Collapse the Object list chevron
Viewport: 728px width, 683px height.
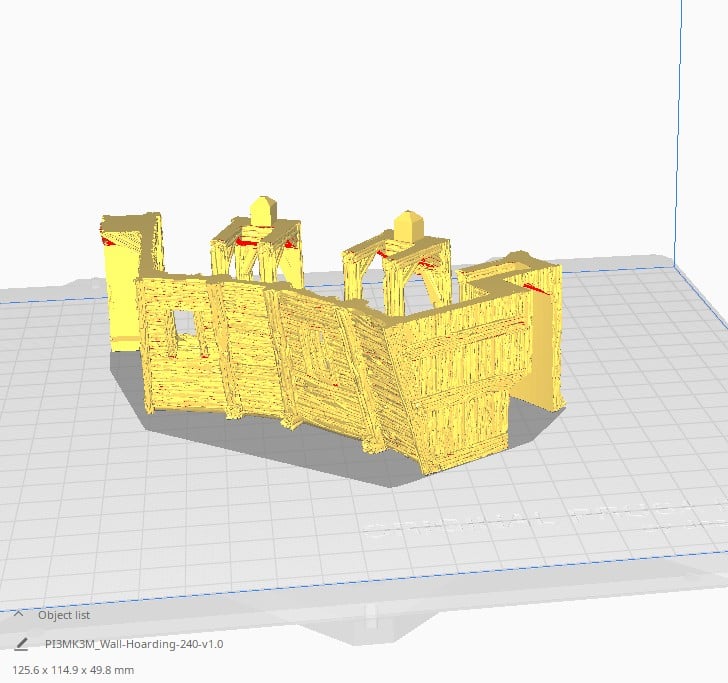pyautogui.click(x=19, y=615)
